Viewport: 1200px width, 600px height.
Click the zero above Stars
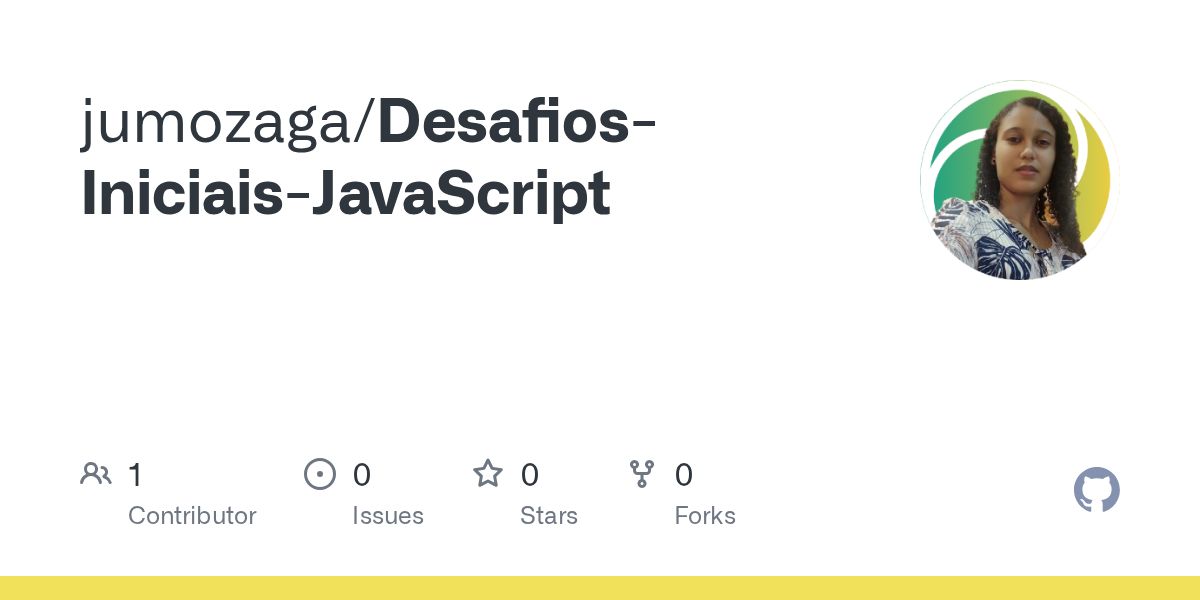(529, 474)
